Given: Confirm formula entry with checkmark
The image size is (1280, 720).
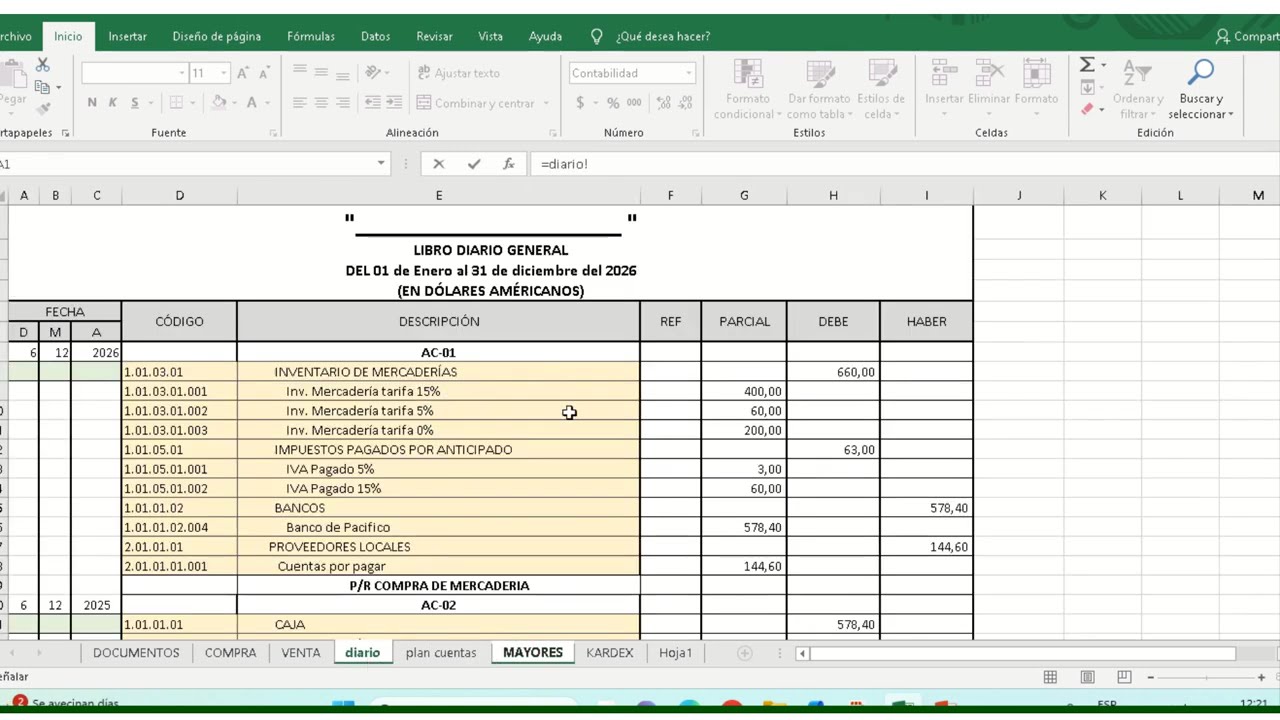Looking at the screenshot, I should click(474, 164).
